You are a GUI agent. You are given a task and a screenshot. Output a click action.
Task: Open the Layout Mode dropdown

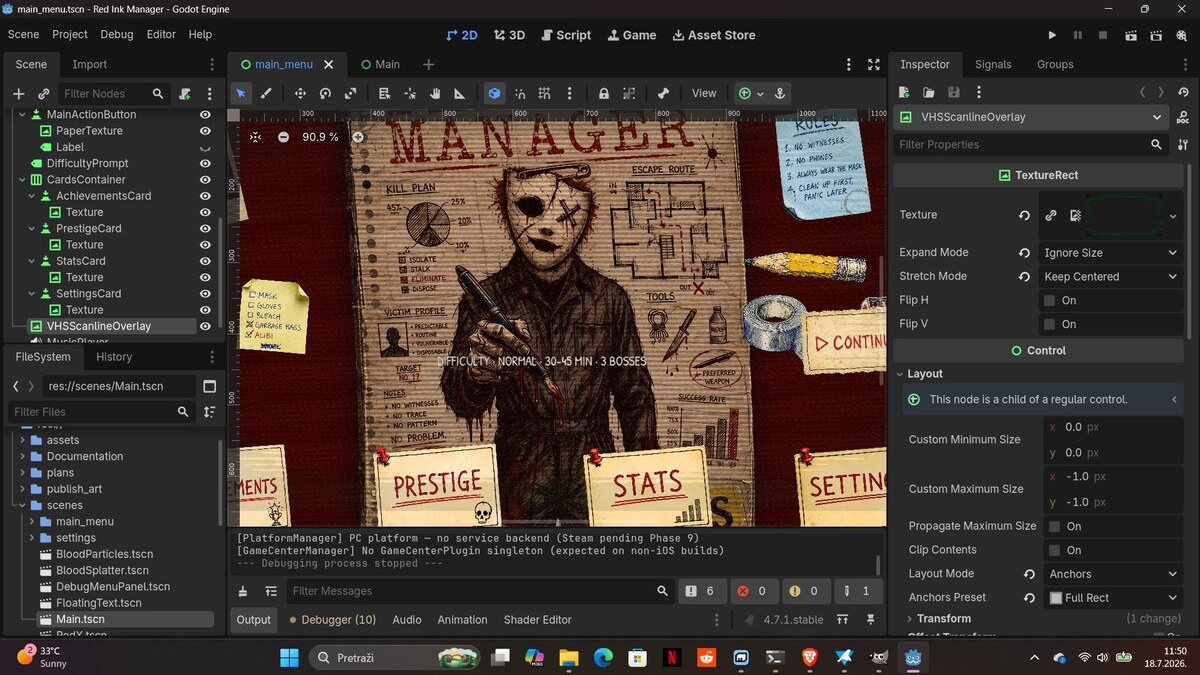tap(1113, 574)
